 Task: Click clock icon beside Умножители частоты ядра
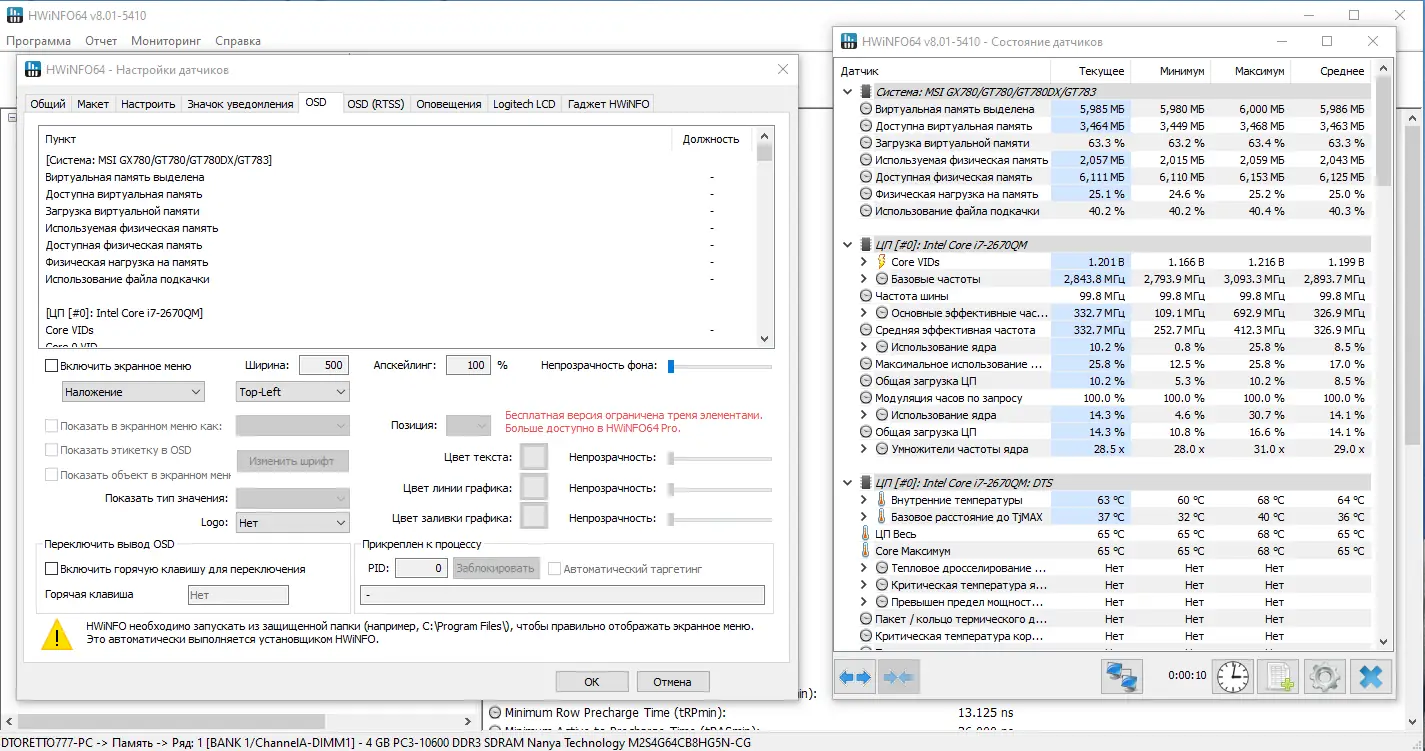point(882,449)
